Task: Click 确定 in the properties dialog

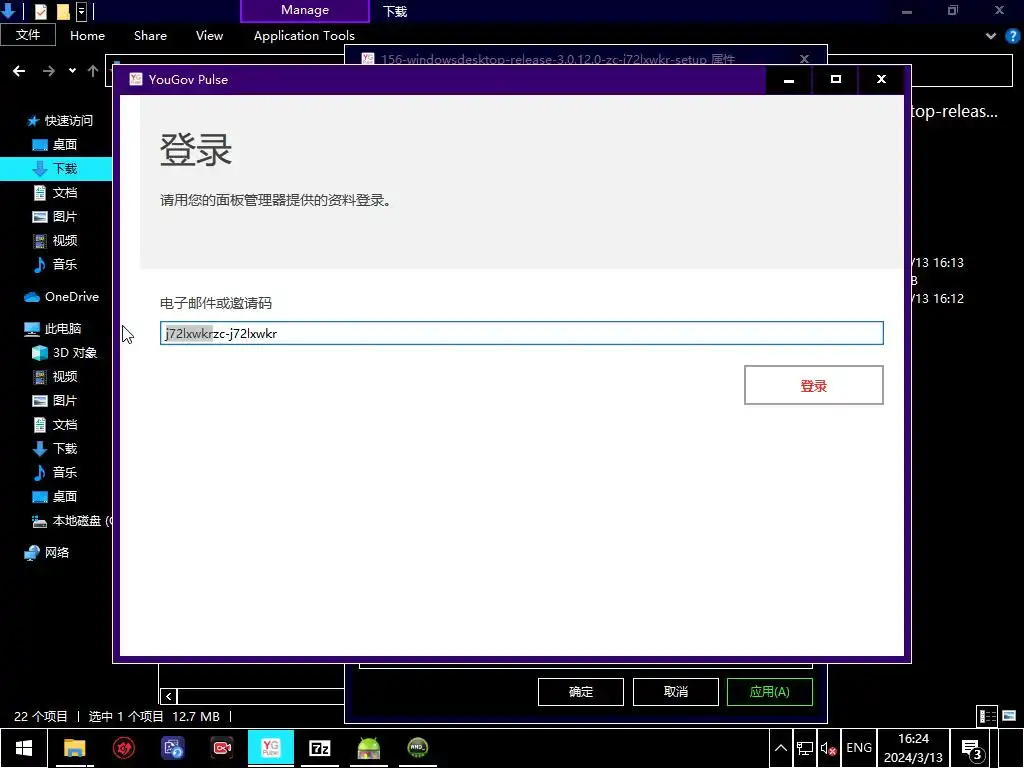Action: 581,692
